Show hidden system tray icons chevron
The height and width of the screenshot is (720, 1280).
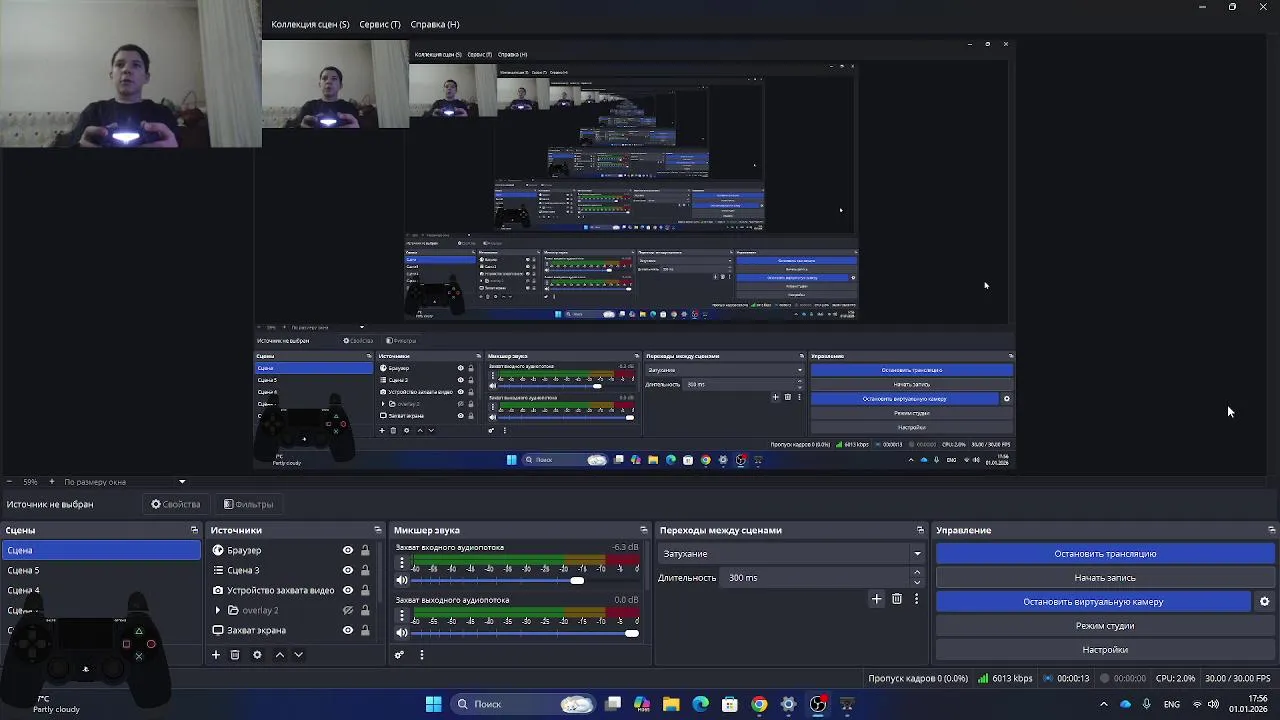click(1104, 704)
